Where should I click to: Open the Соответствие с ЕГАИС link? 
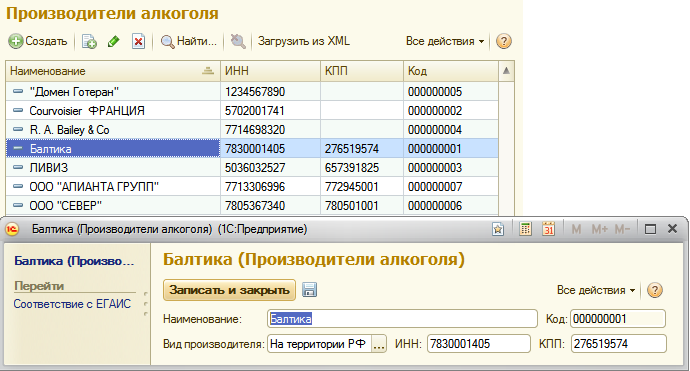pyautogui.click(x=72, y=304)
